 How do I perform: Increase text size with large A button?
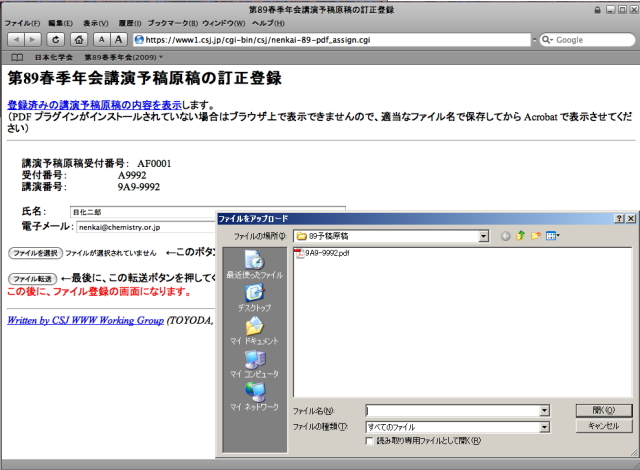pyautogui.click(x=118, y=40)
